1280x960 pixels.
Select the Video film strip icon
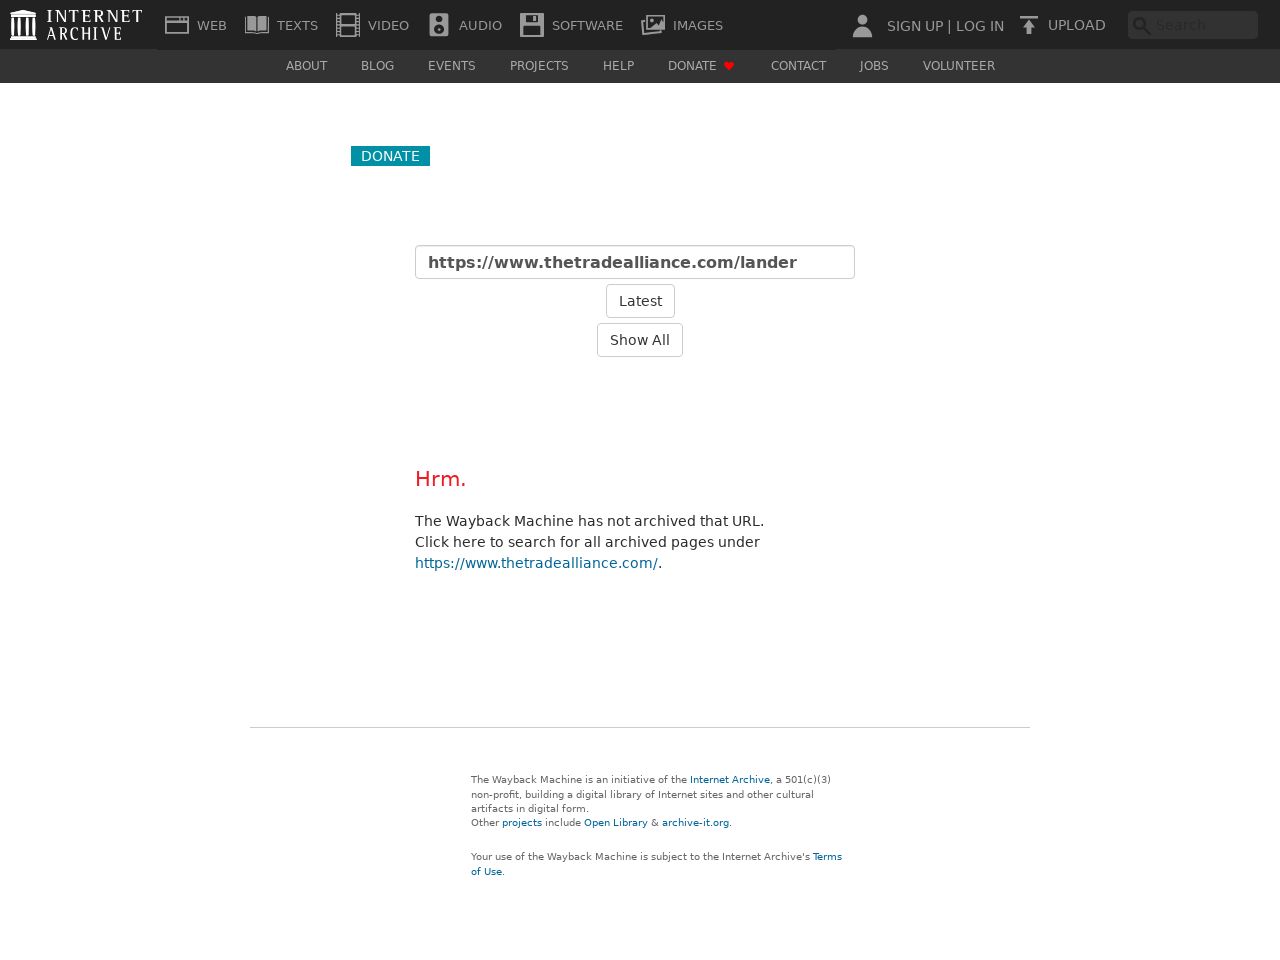[348, 25]
